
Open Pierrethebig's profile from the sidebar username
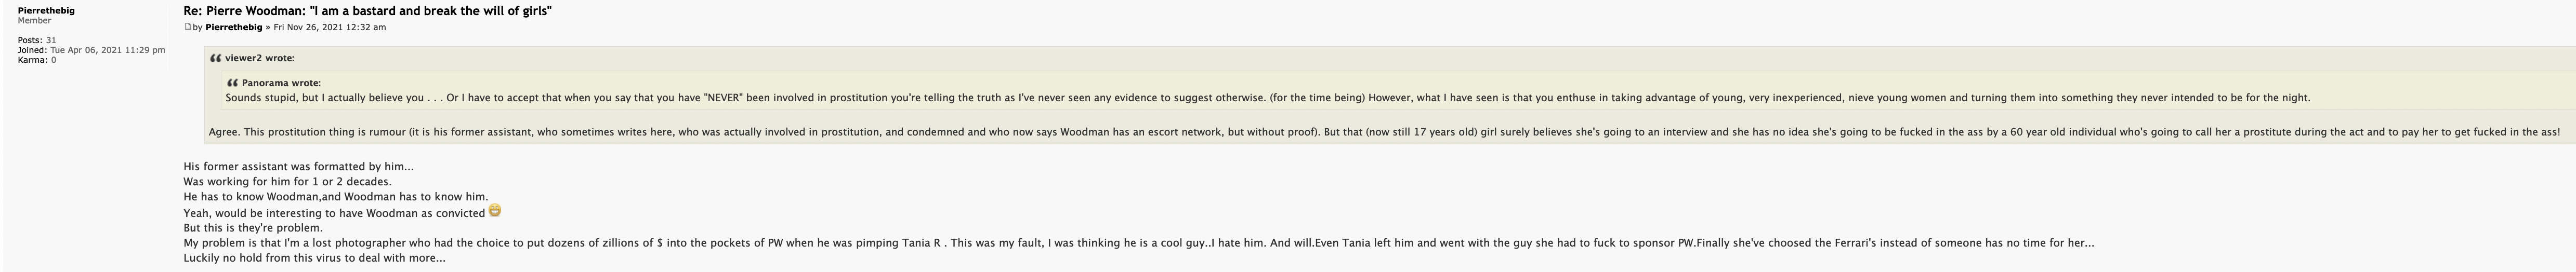point(46,10)
